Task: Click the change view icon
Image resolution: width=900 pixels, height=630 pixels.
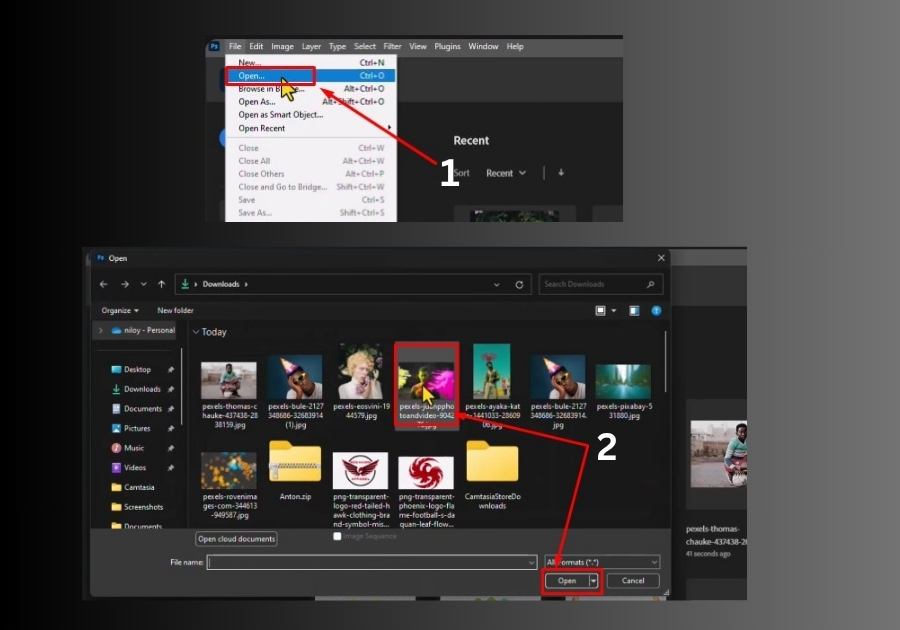Action: 600,310
